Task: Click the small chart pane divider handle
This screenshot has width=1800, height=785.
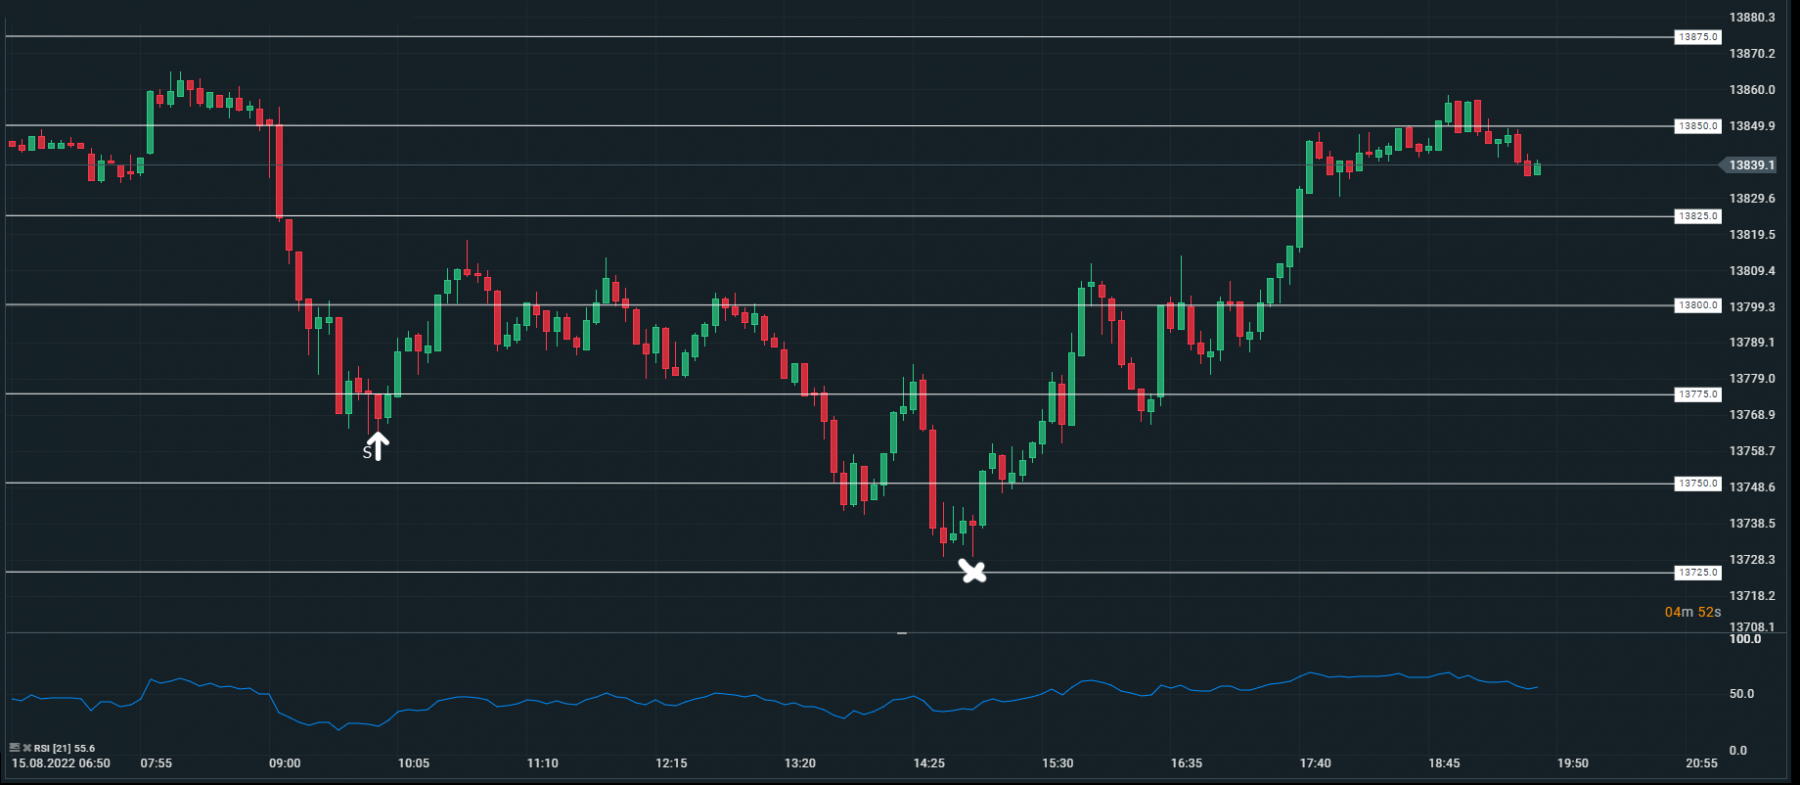Action: click(x=902, y=633)
